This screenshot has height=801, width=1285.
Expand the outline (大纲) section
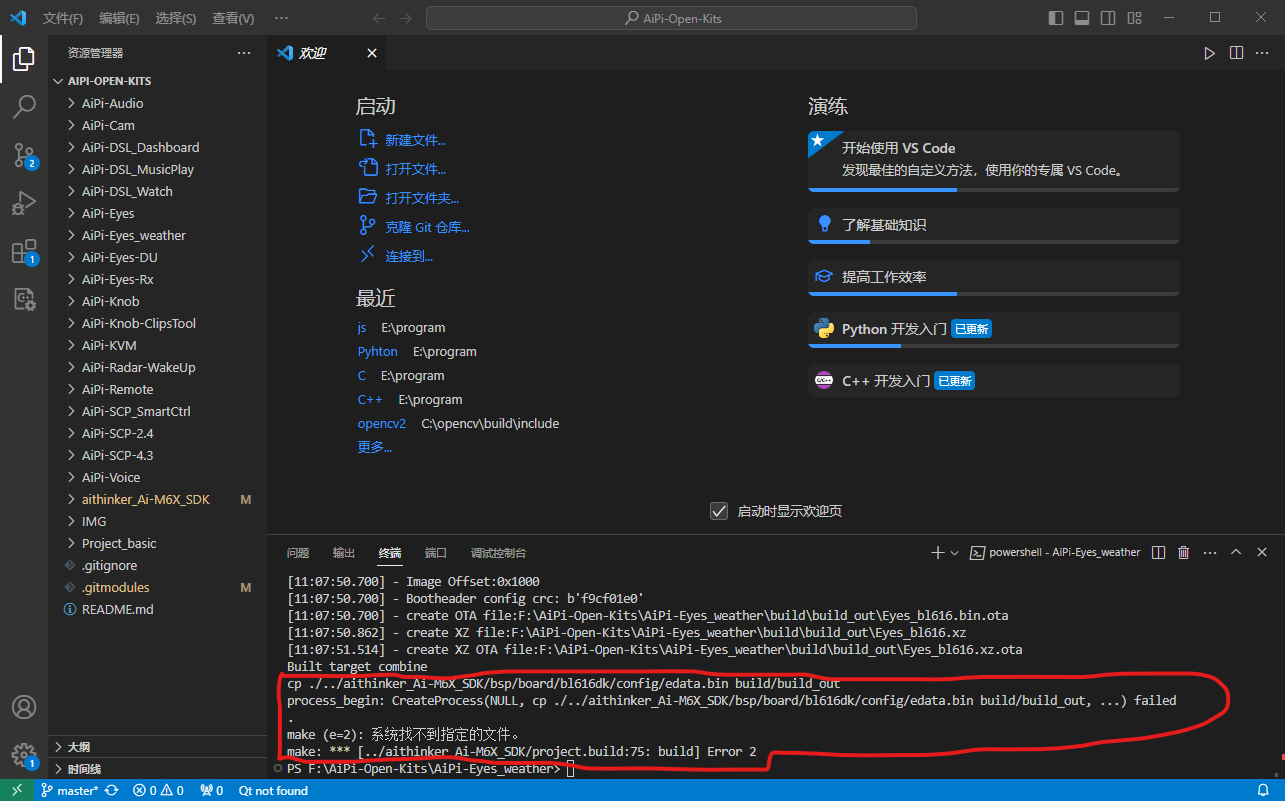point(157,747)
